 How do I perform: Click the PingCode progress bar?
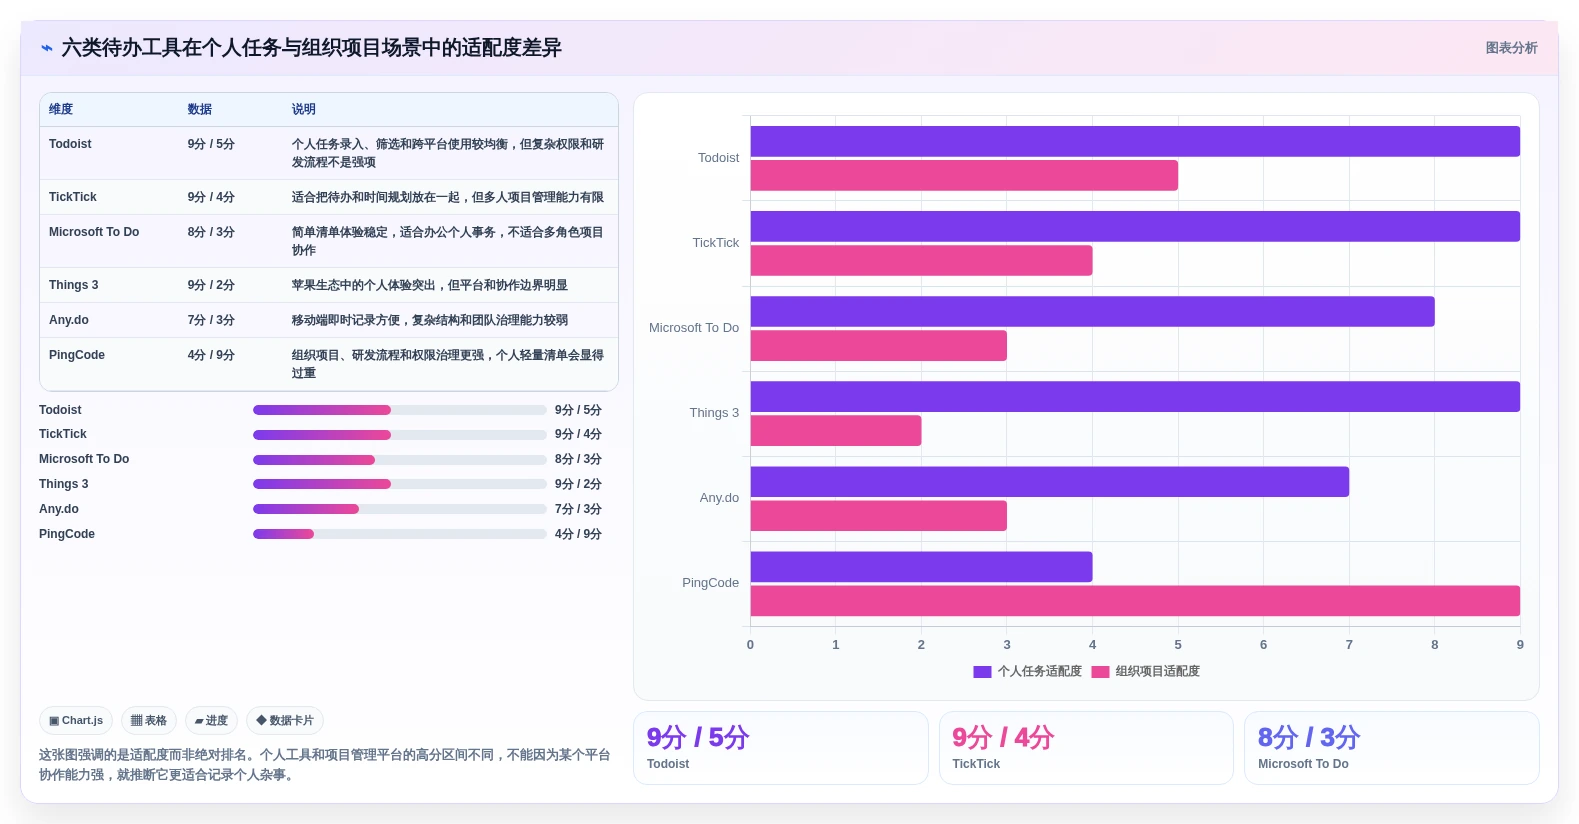coord(400,534)
